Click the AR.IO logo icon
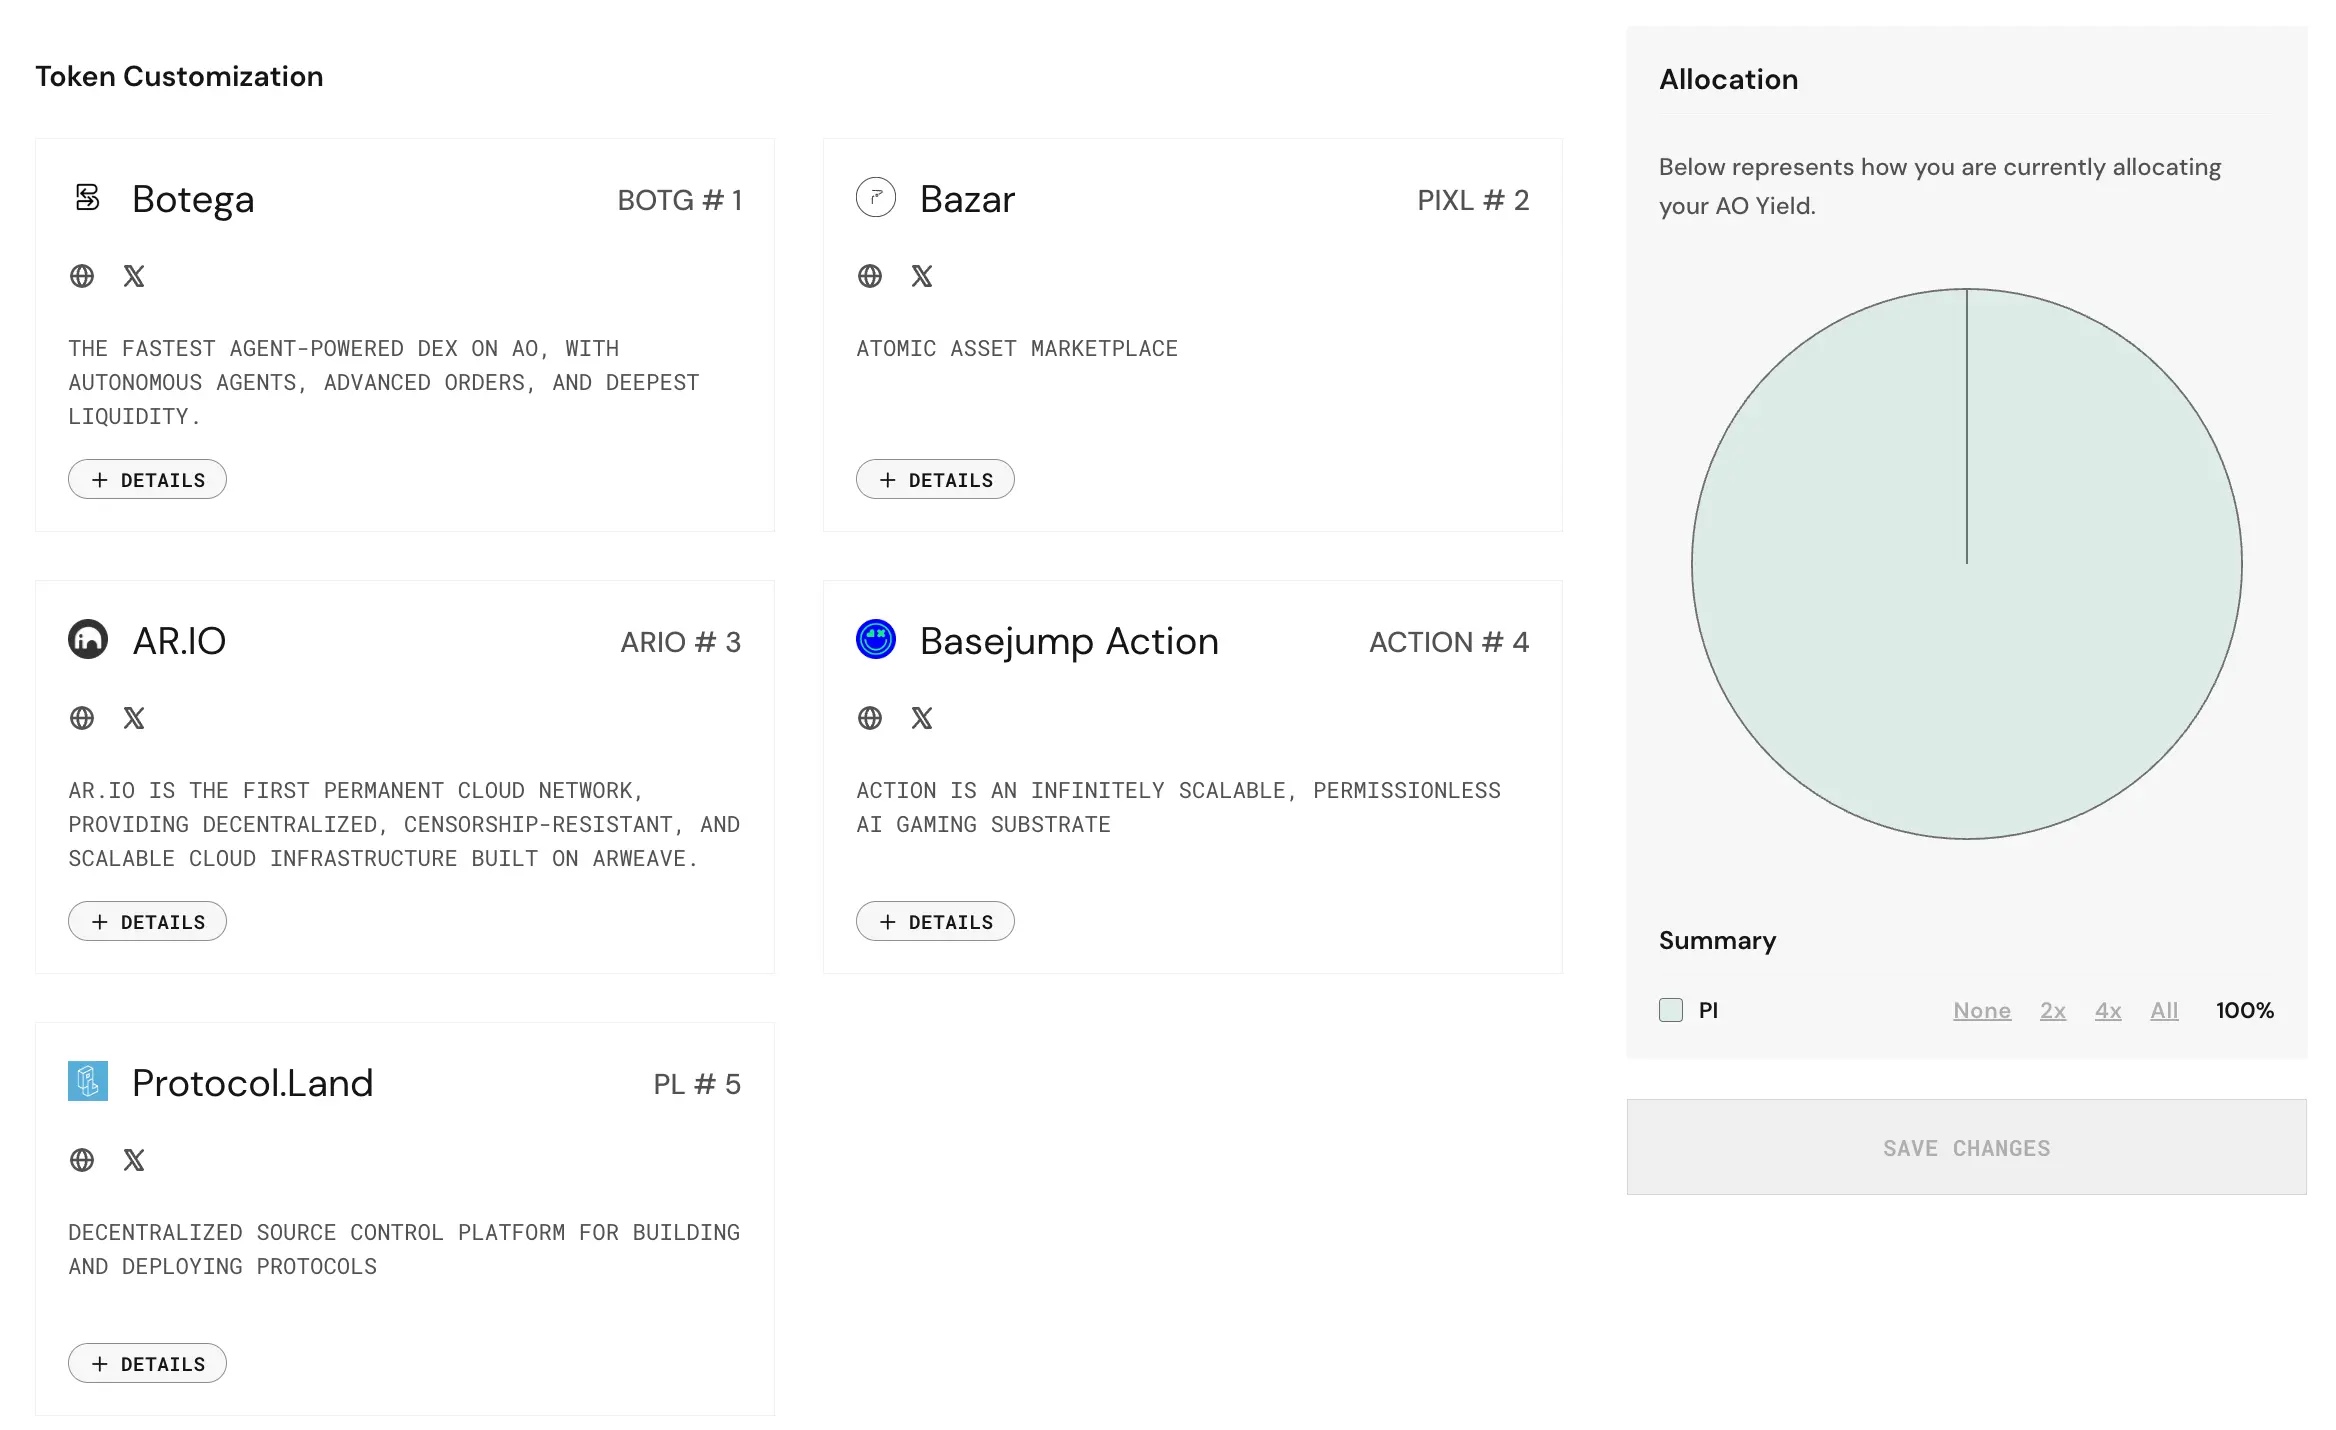Screen dimensions: 2336x1430 coord(88,639)
